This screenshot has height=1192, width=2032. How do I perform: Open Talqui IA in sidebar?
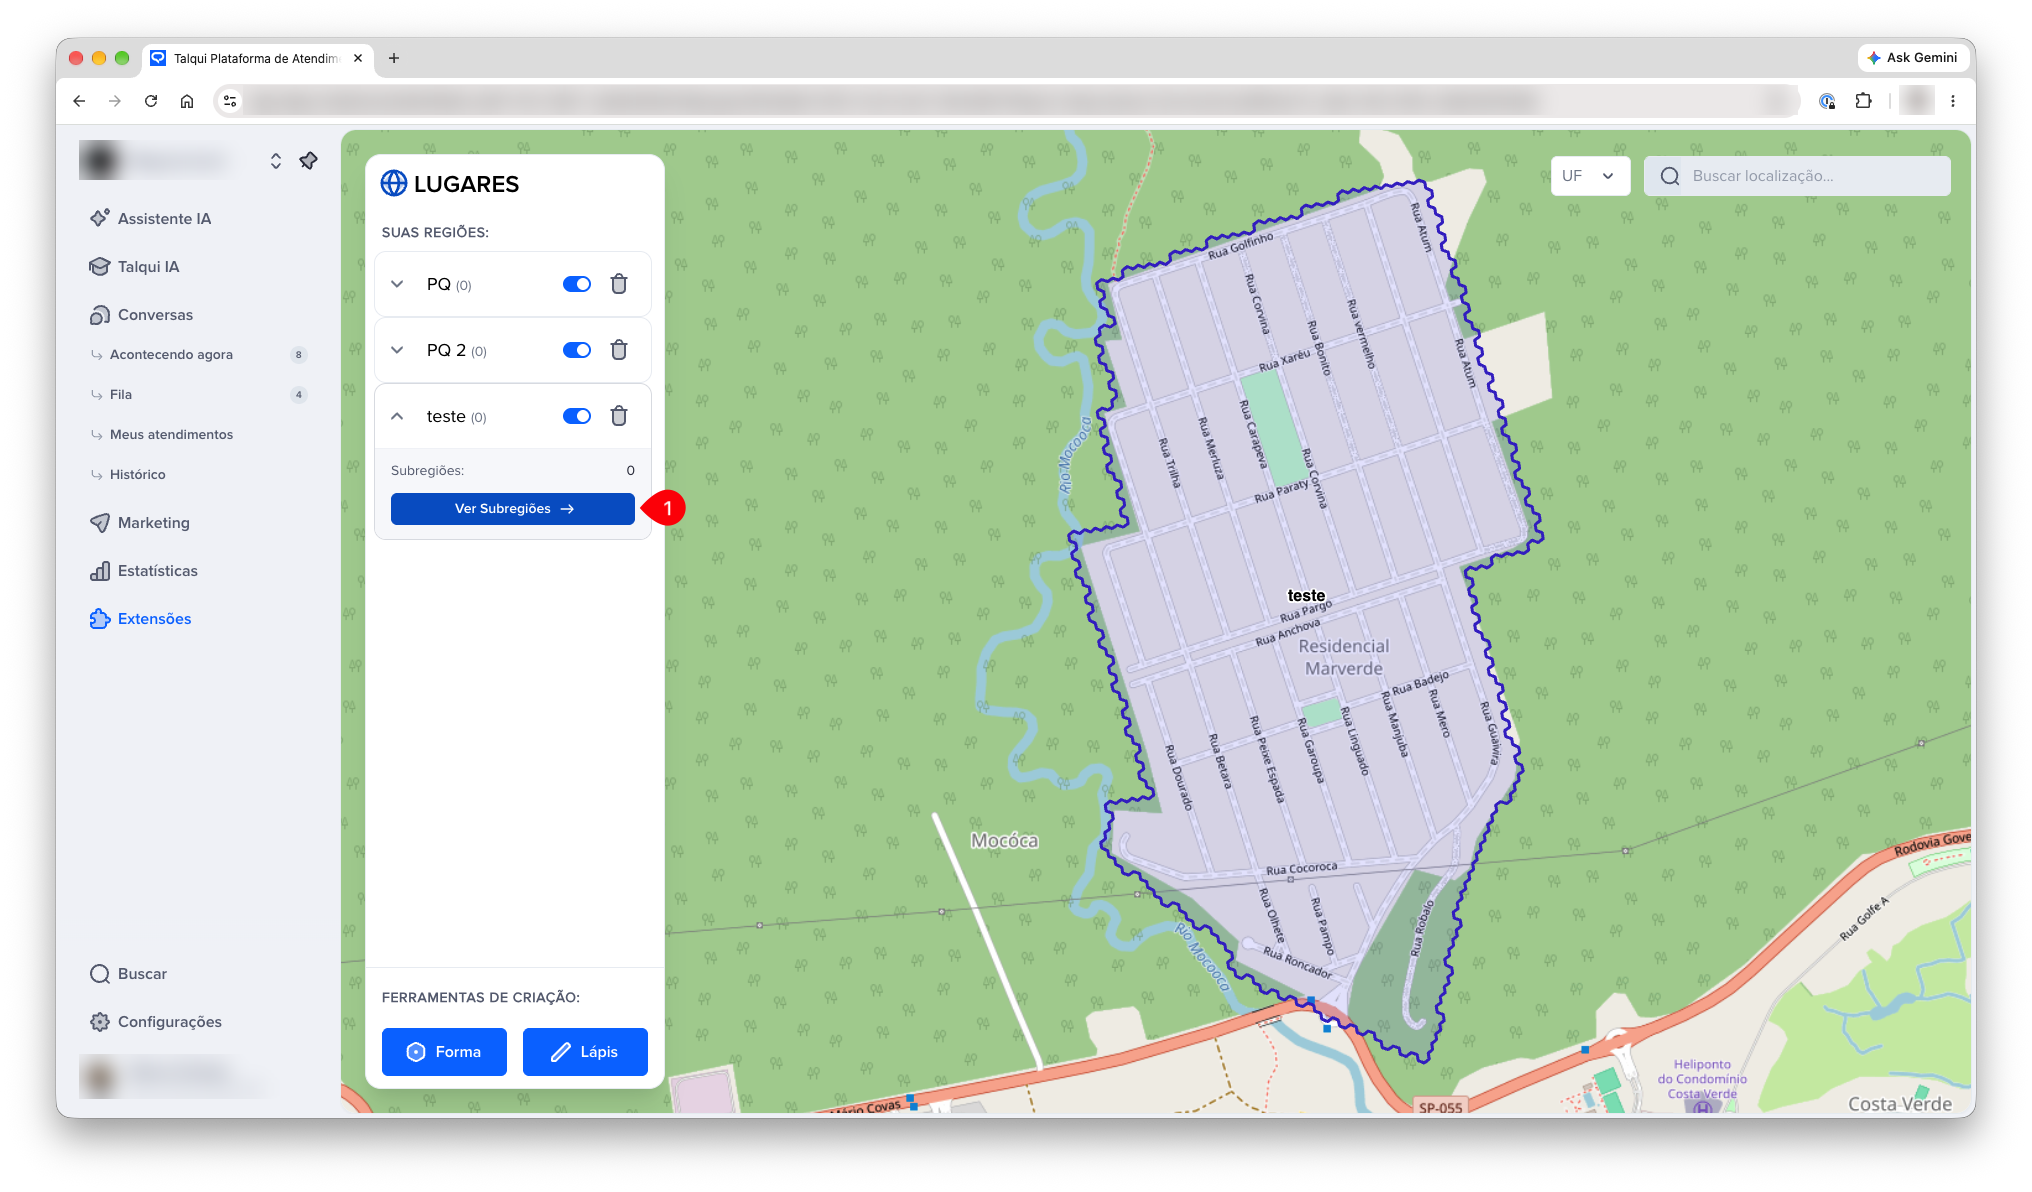tap(135, 267)
